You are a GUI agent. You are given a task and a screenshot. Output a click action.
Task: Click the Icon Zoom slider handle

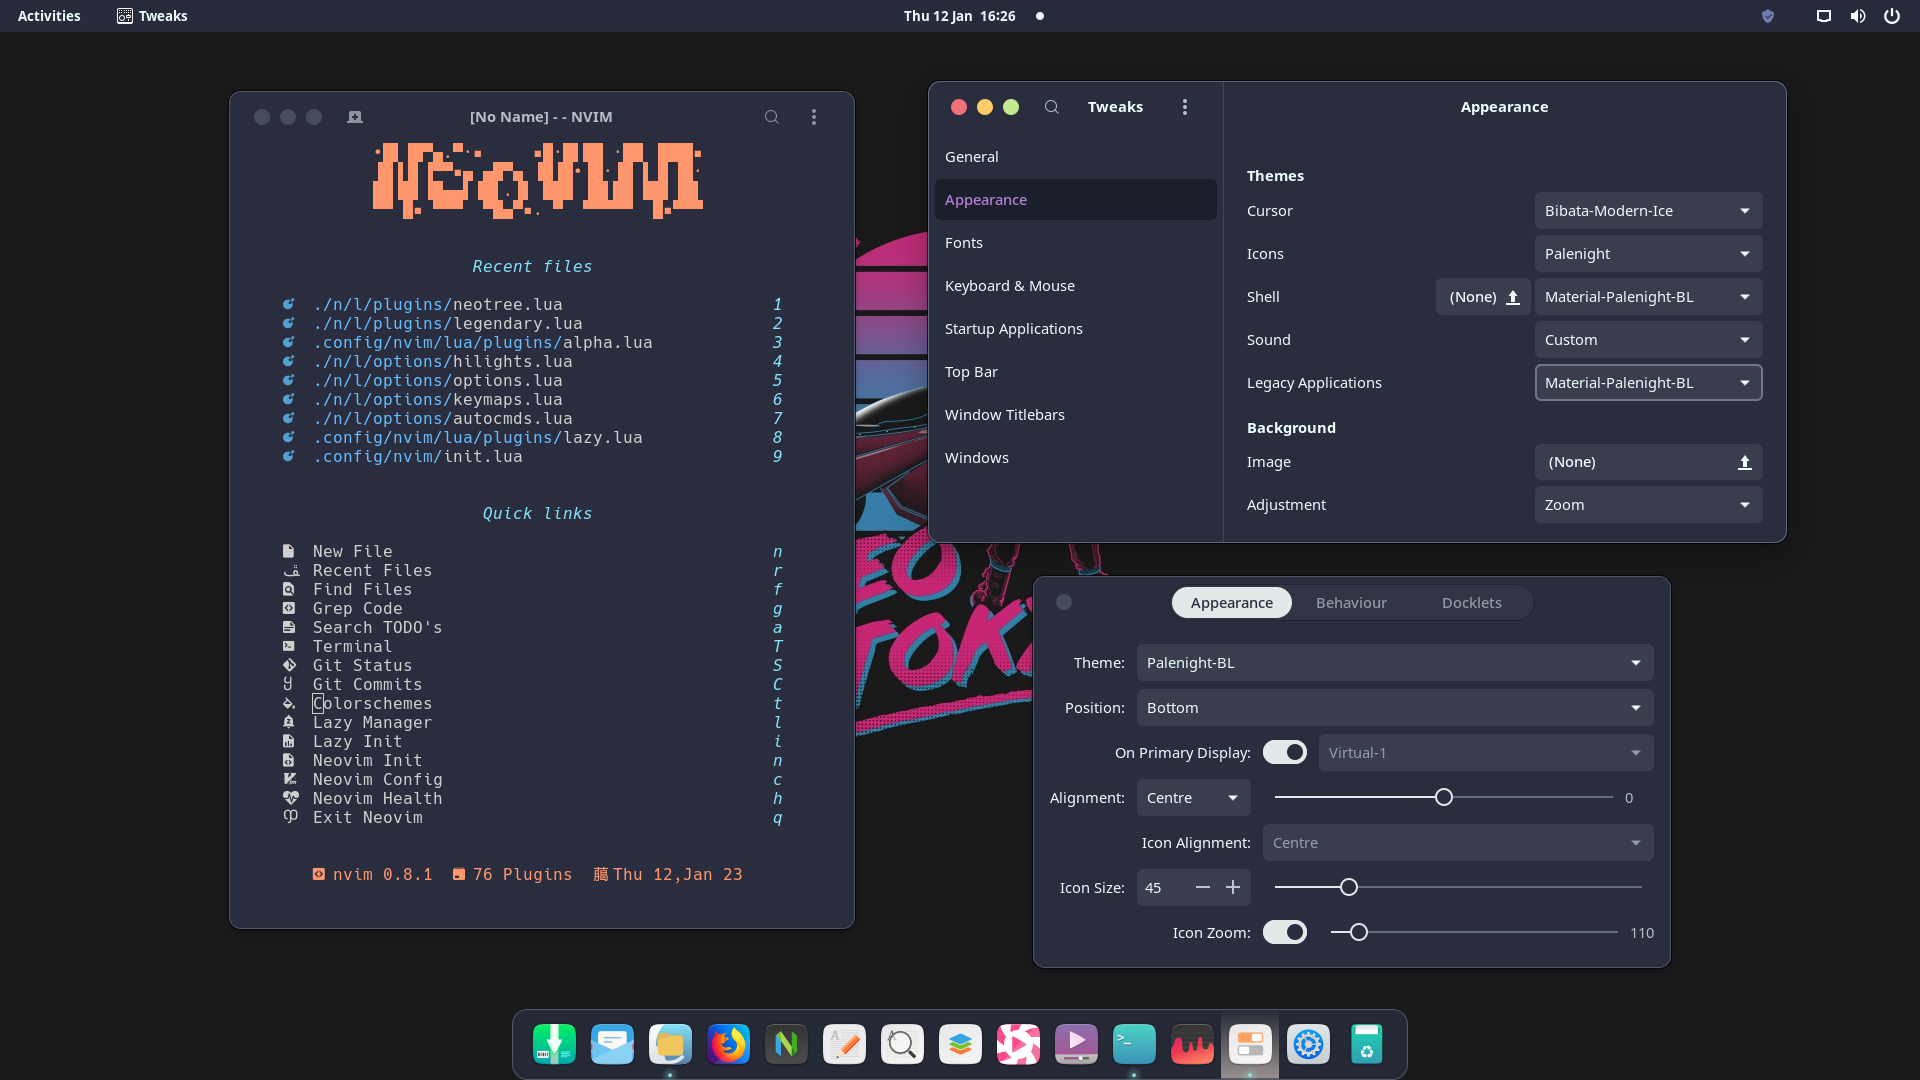coord(1359,933)
